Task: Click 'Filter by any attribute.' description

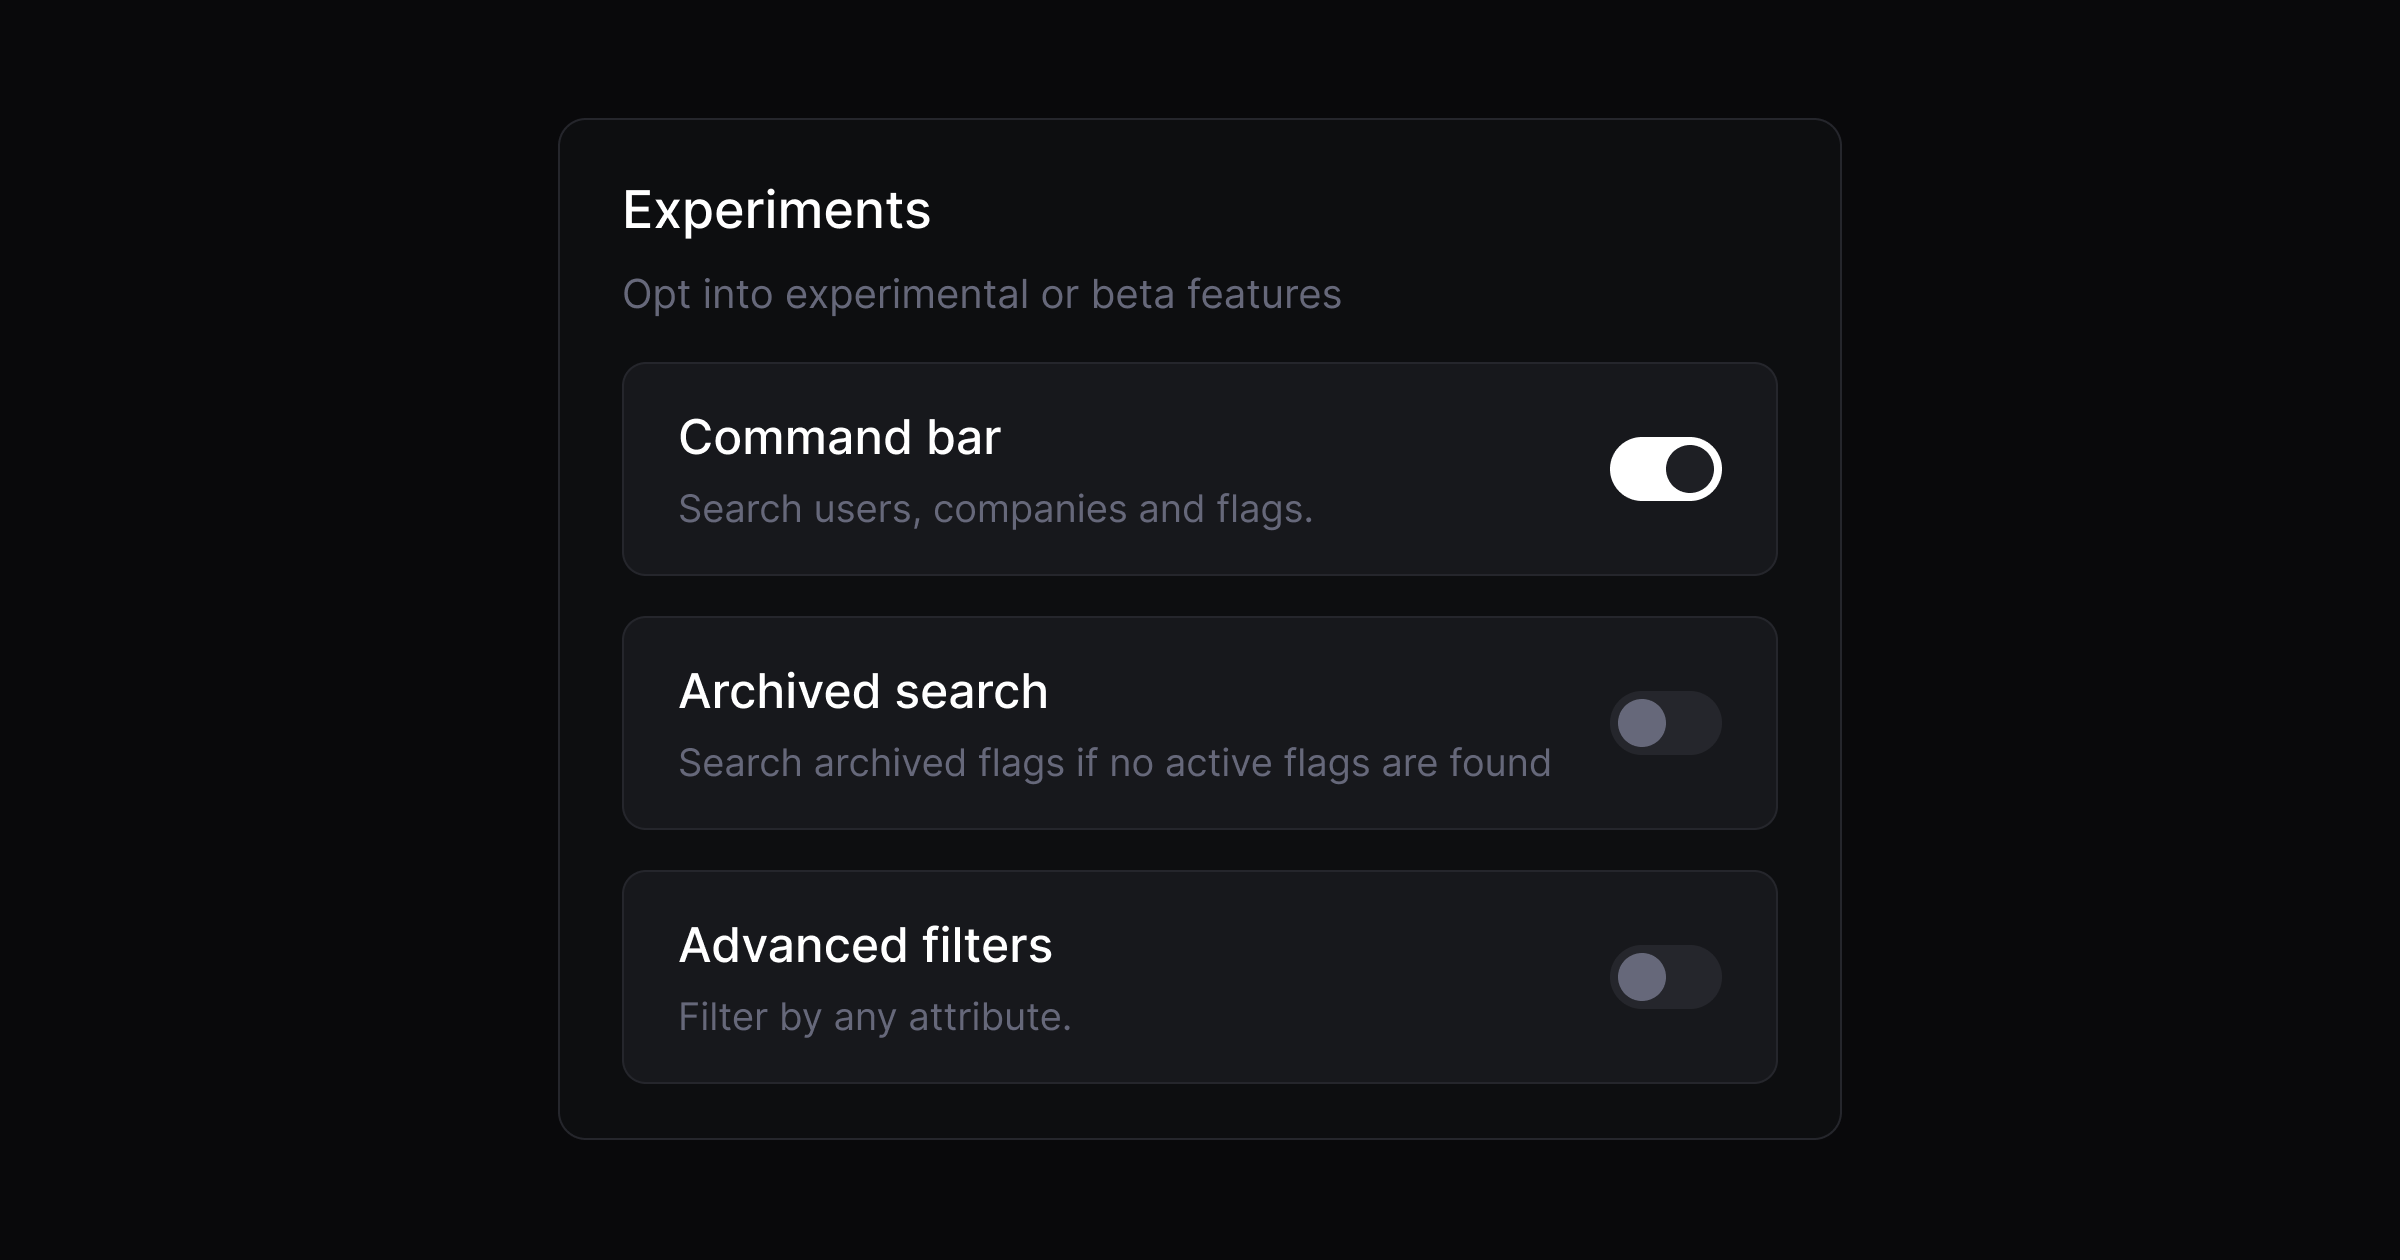Action: (874, 1017)
